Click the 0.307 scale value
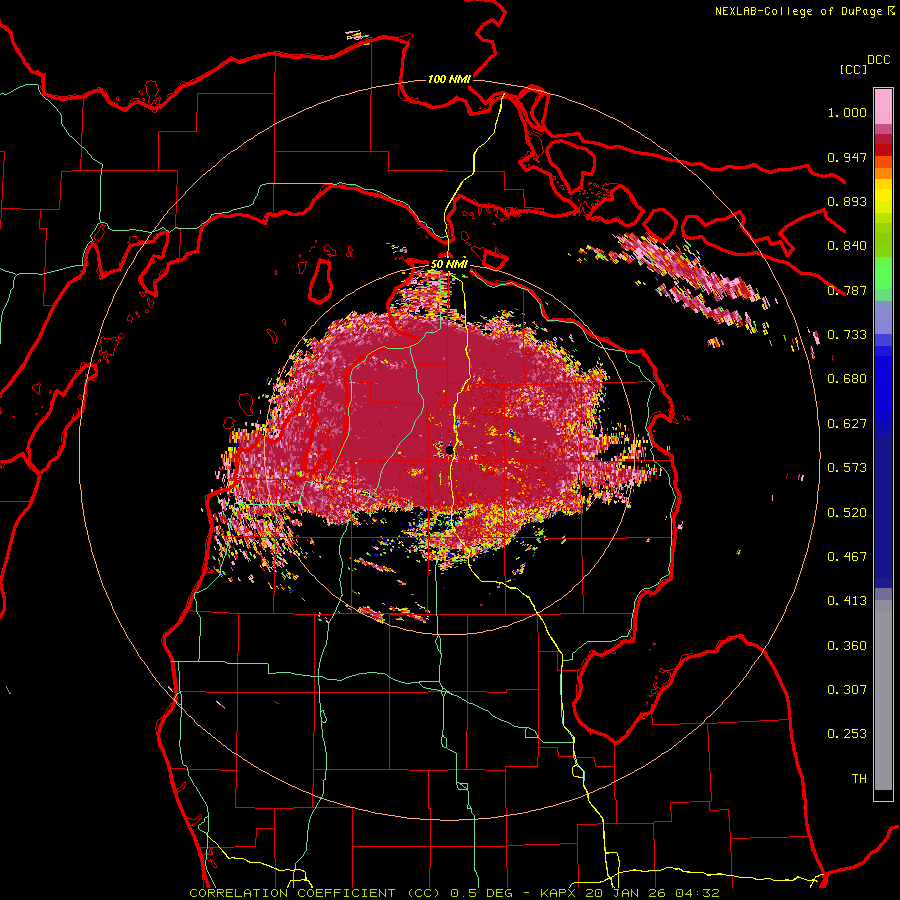The height and width of the screenshot is (900, 900). (847, 690)
